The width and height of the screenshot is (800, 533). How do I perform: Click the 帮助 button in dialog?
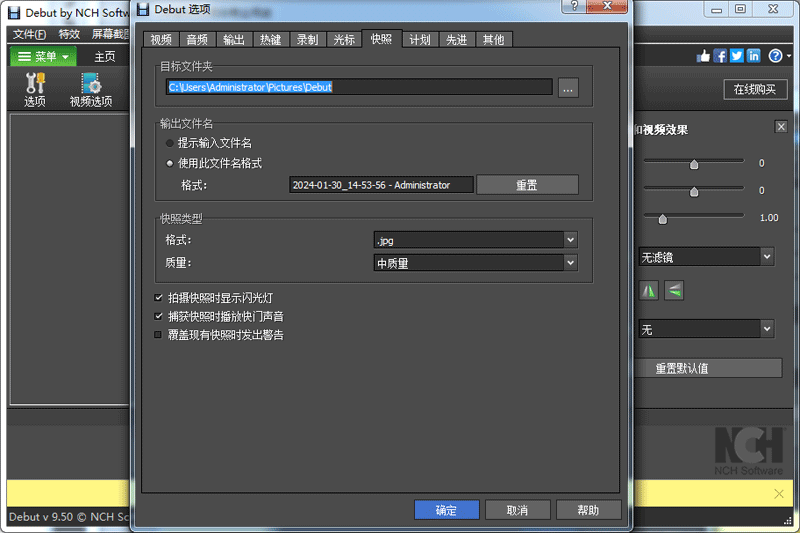(588, 510)
